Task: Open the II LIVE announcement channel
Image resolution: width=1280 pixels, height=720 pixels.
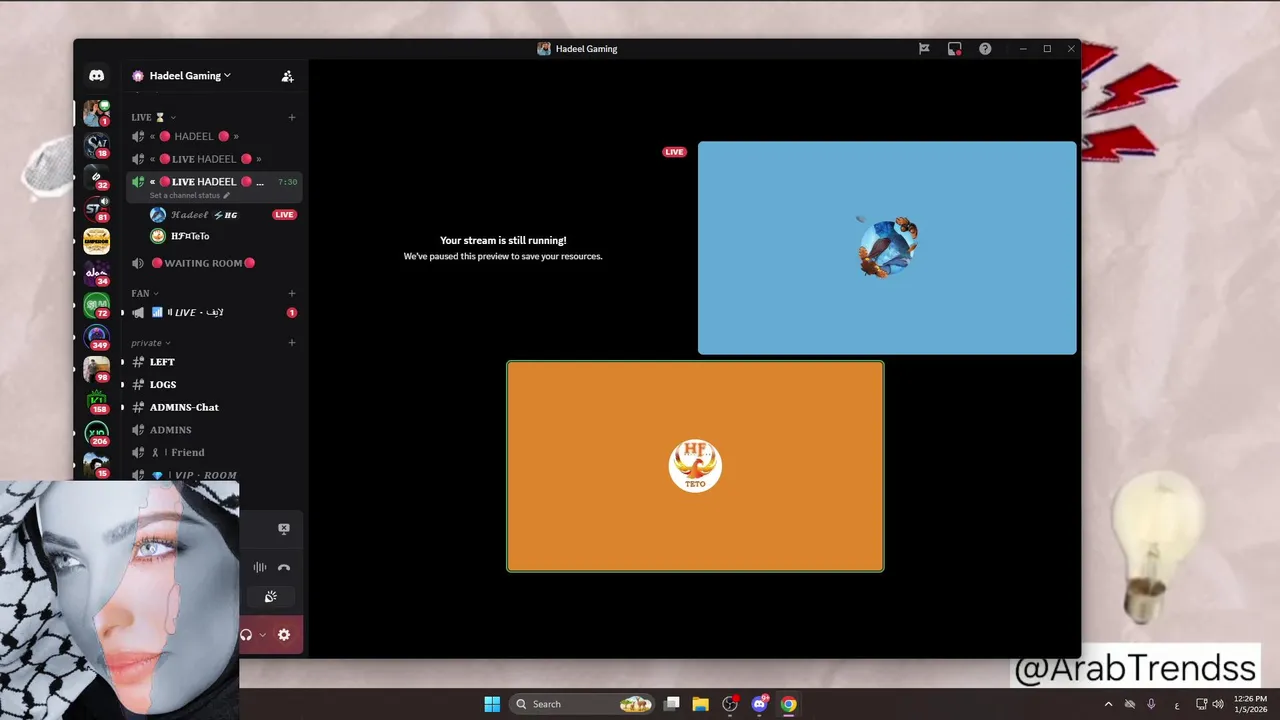Action: pyautogui.click(x=214, y=312)
